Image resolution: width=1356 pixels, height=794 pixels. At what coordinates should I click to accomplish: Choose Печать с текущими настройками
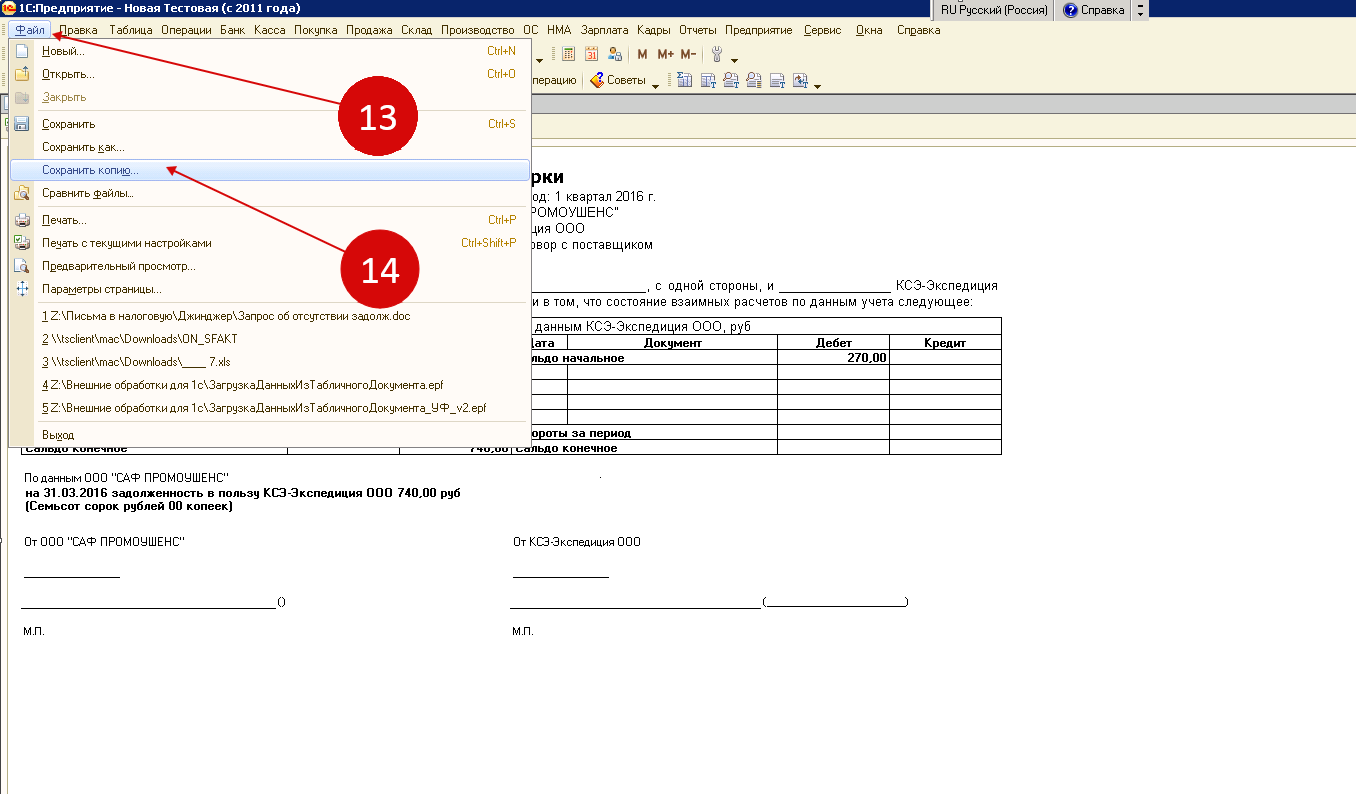(269, 243)
